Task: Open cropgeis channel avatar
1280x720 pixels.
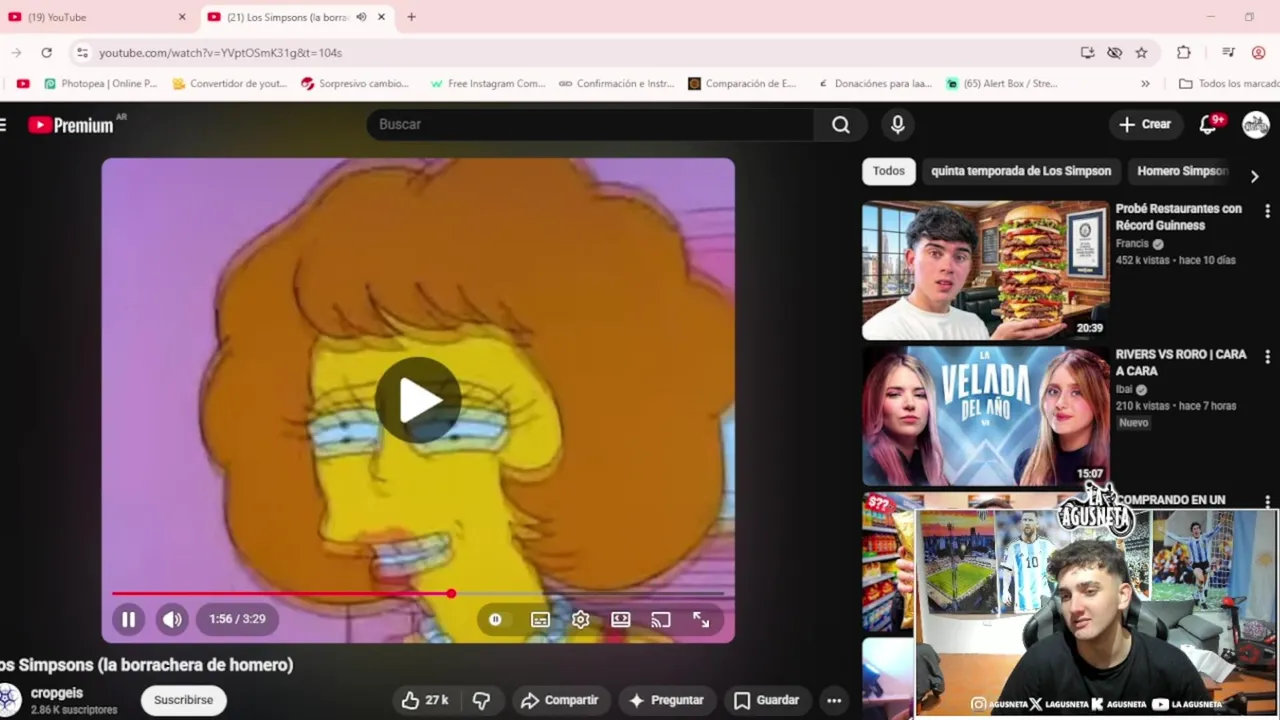Action: tap(9, 700)
